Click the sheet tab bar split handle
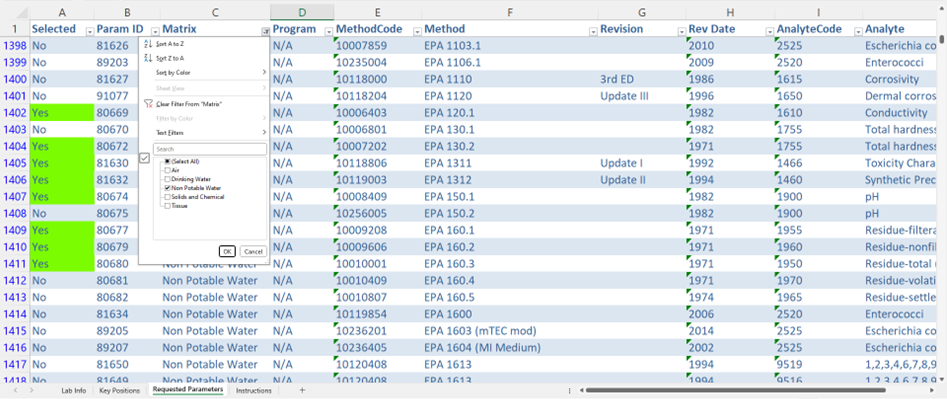 [570, 391]
